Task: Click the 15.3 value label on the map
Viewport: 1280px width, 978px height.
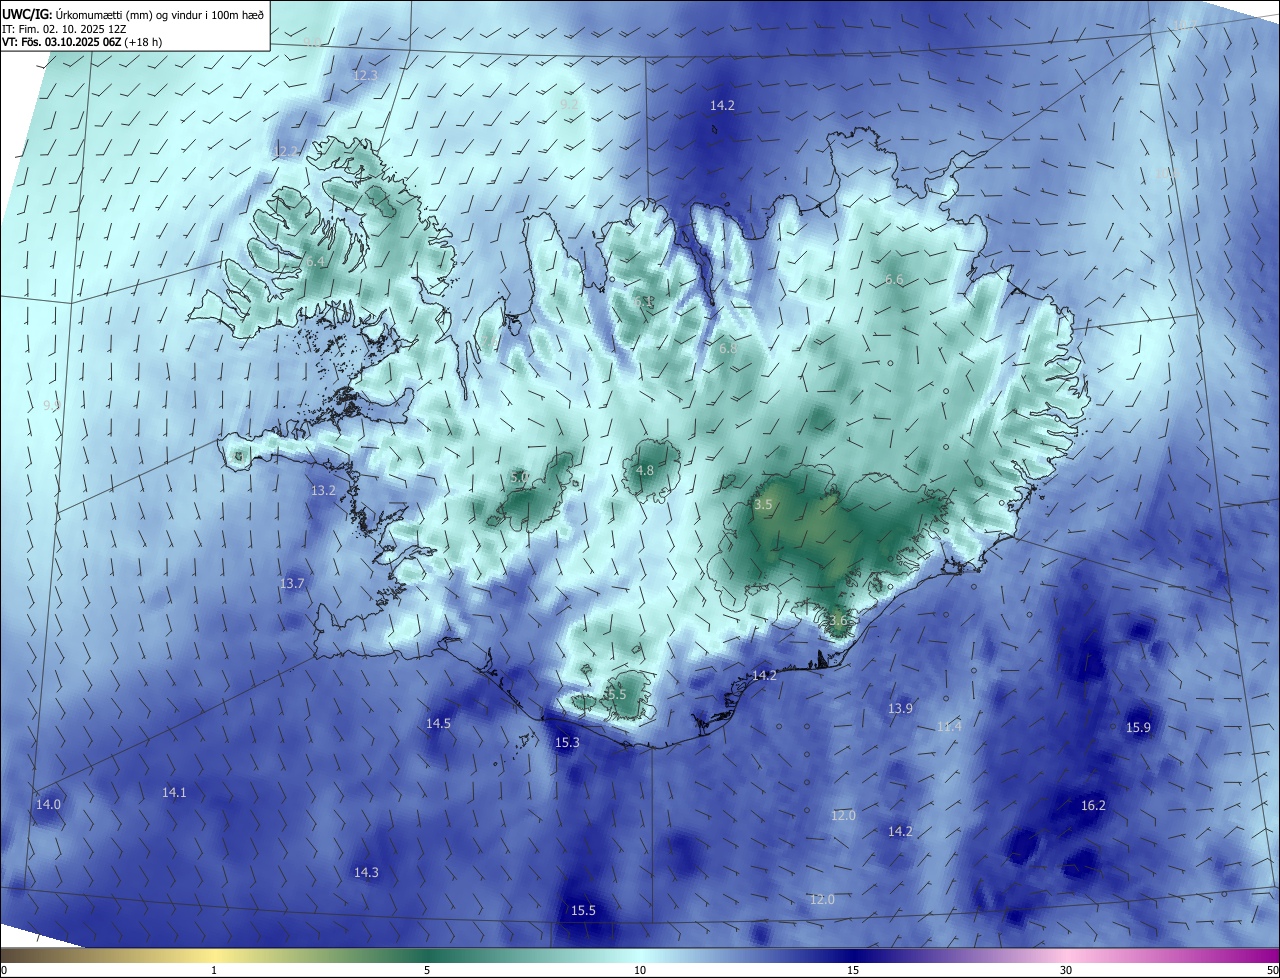Action: pos(567,742)
